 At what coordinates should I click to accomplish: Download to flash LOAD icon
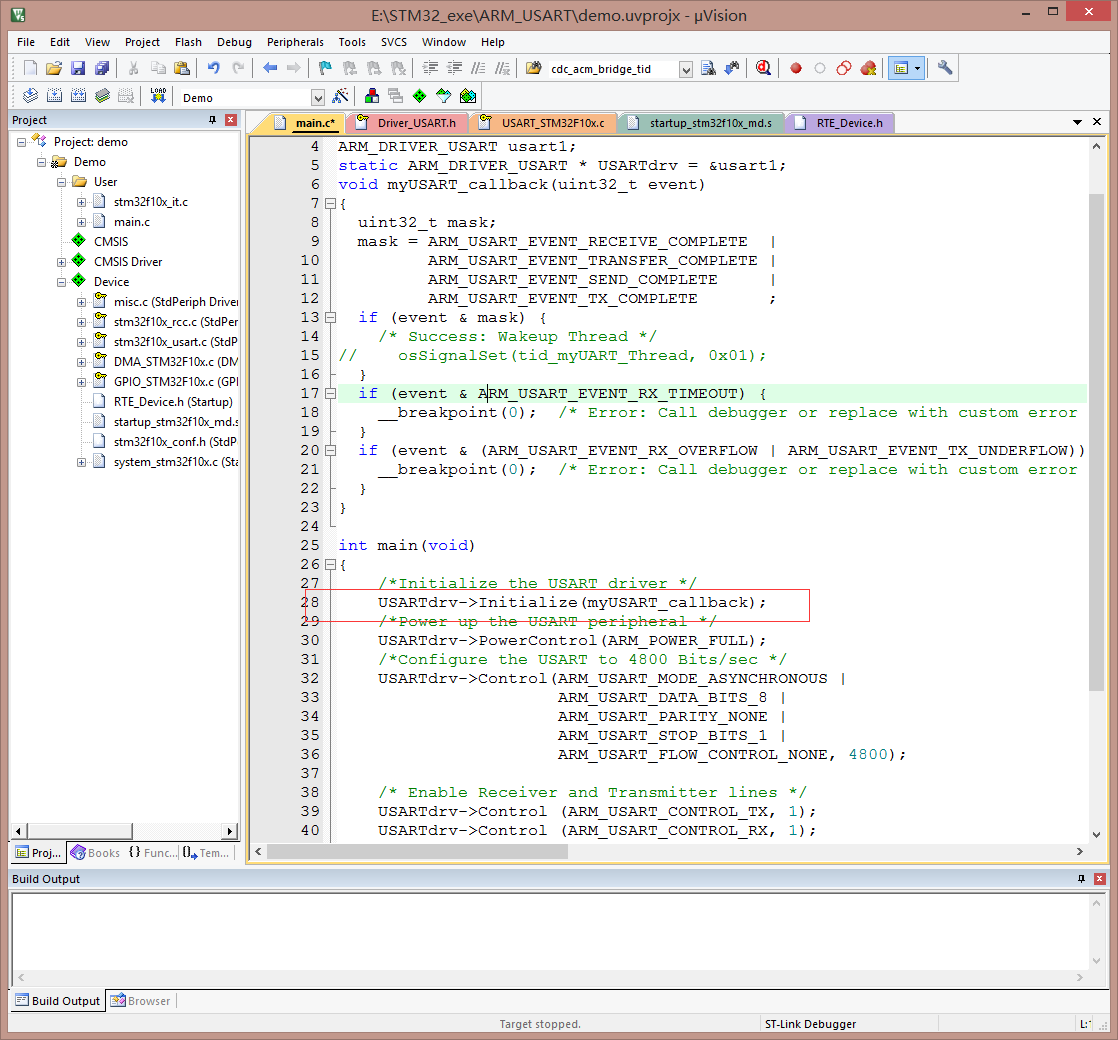point(158,96)
